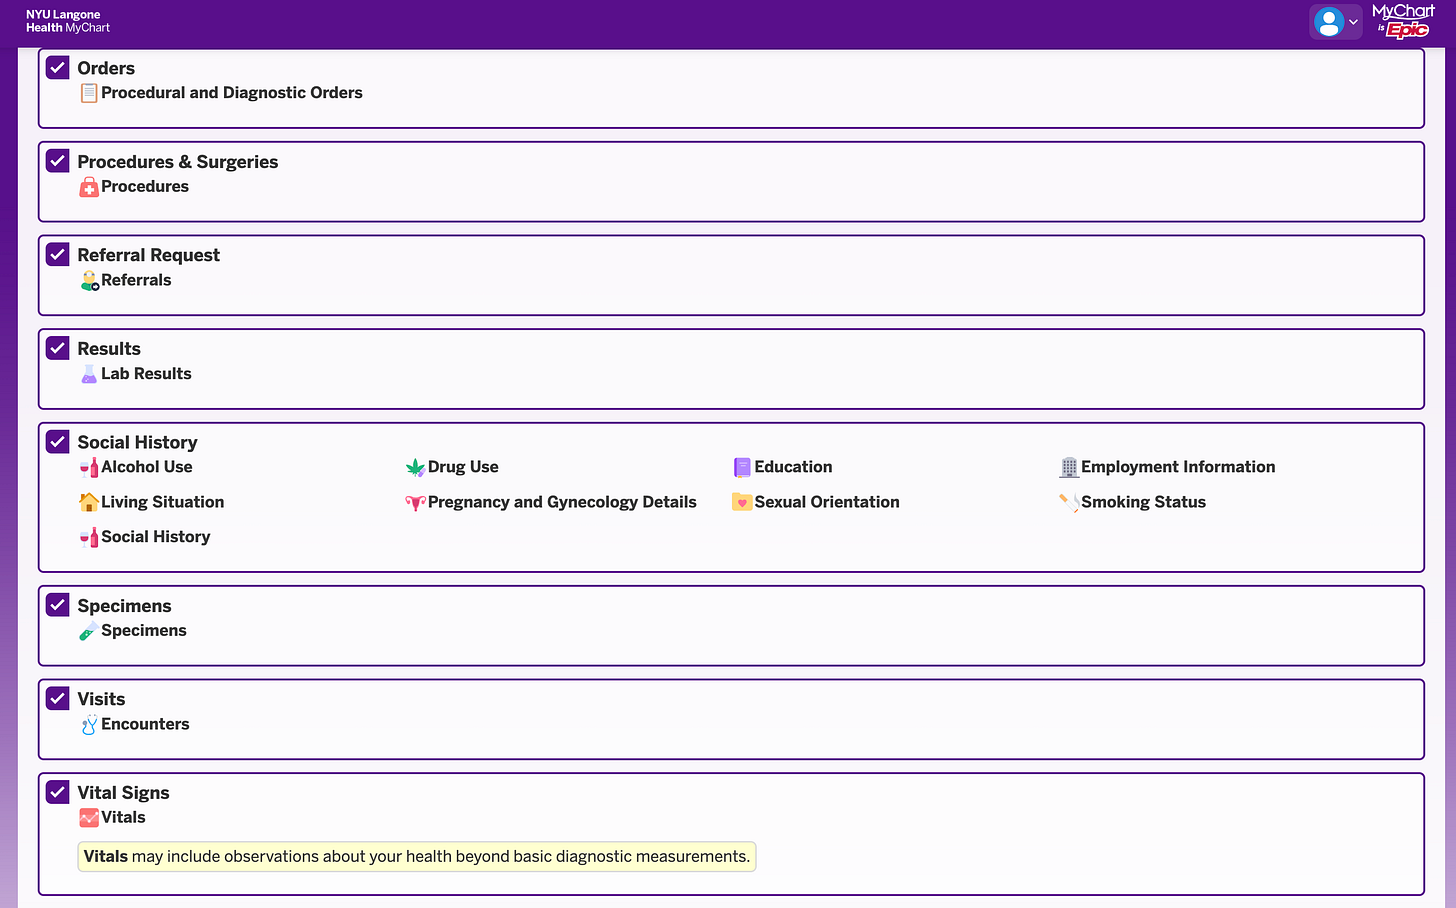1456x908 pixels.
Task: Toggle the Referral Request checkbox
Action: (x=58, y=255)
